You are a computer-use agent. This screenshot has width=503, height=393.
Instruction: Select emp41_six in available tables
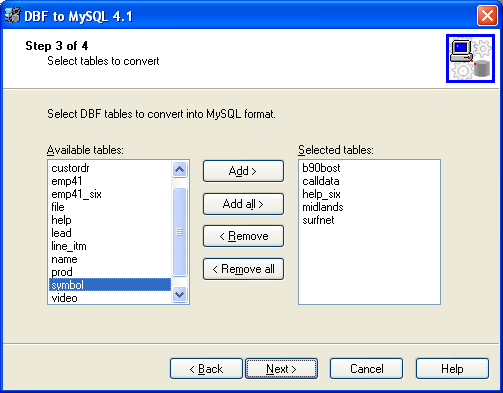pyautogui.click(x=110, y=194)
